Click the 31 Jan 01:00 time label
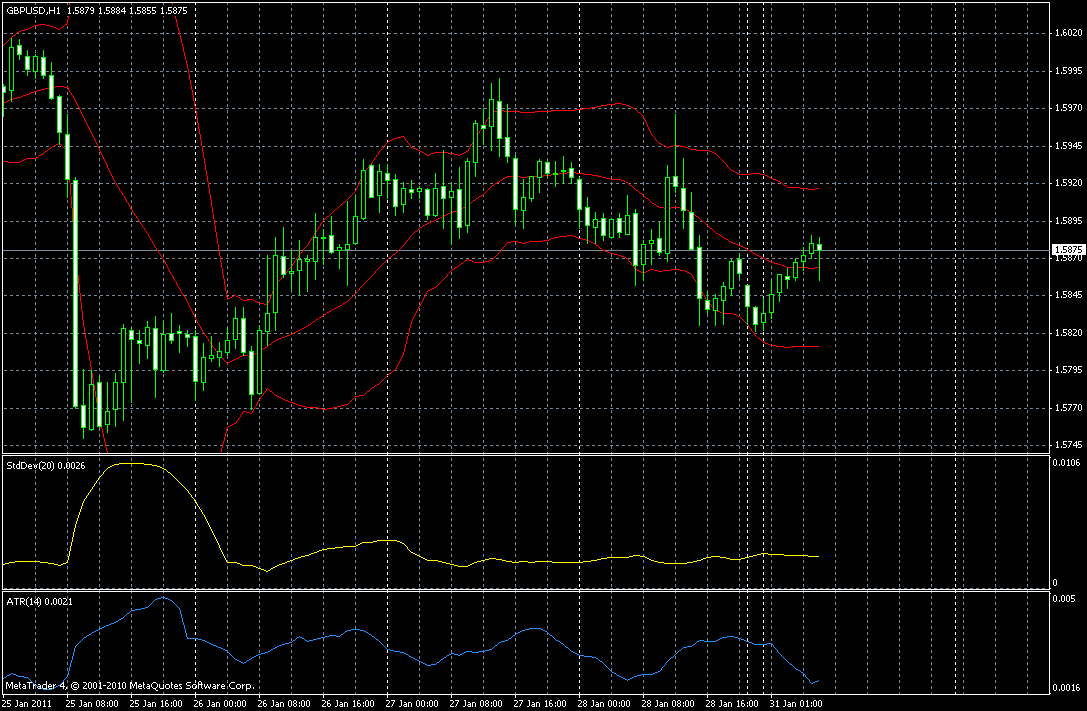This screenshot has height=711, width=1087. pos(796,704)
